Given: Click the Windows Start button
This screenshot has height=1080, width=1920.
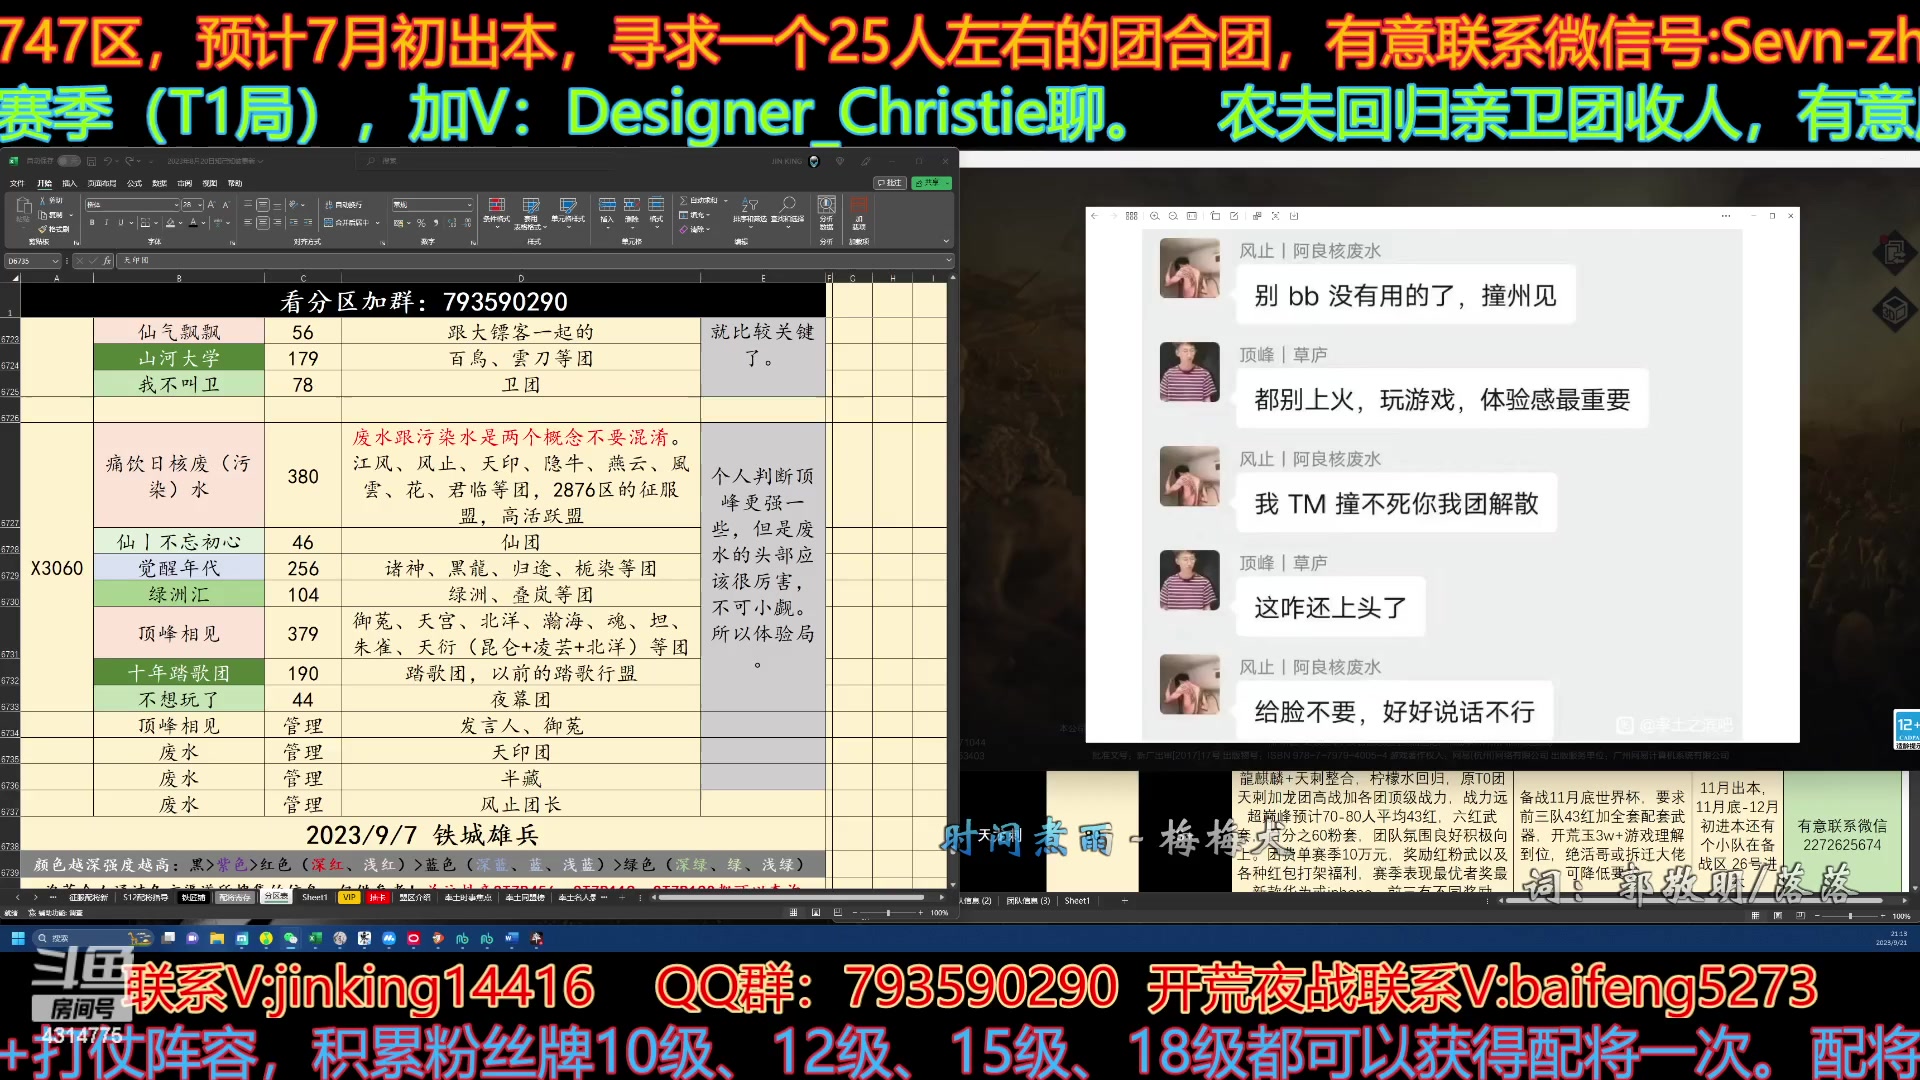Looking at the screenshot, I should [x=18, y=938].
